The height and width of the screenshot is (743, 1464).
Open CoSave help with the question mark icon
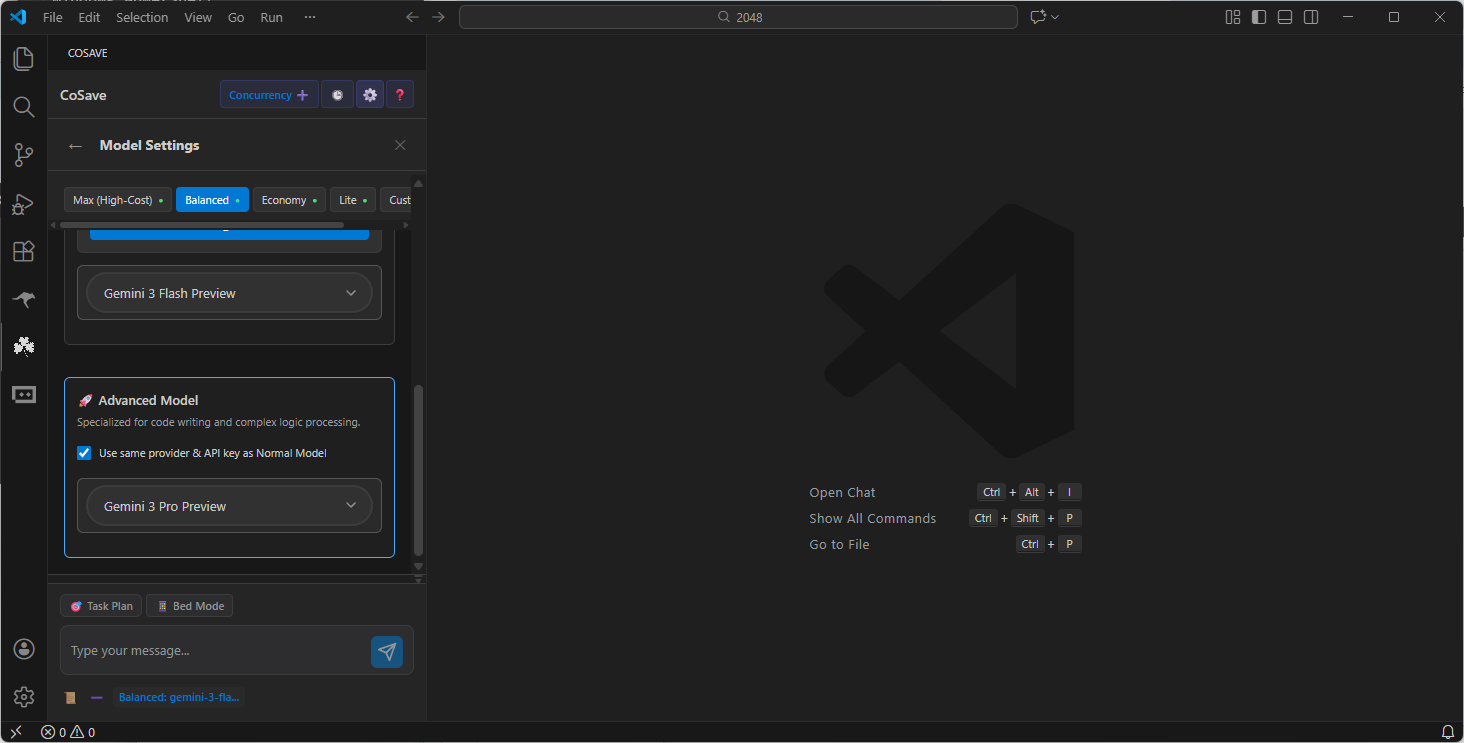[400, 94]
